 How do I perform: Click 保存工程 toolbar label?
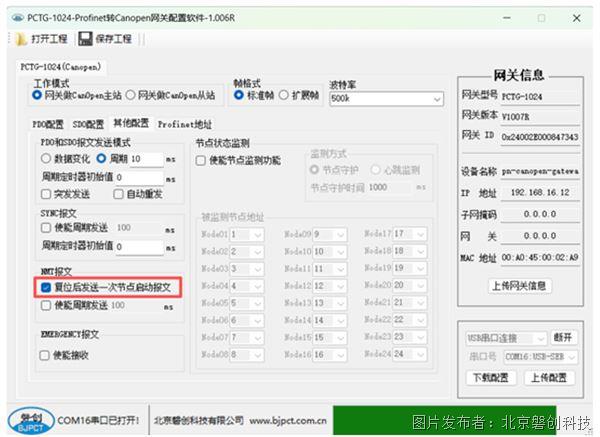(x=114, y=39)
